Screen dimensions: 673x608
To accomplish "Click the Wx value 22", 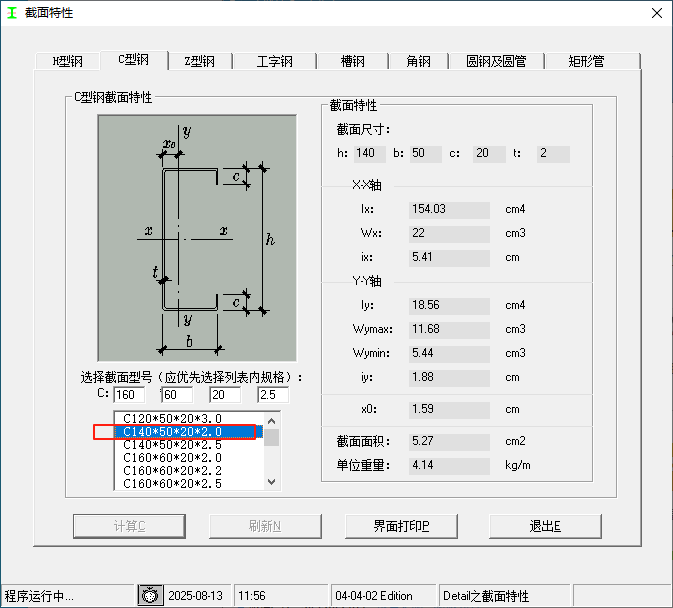I will point(449,234).
